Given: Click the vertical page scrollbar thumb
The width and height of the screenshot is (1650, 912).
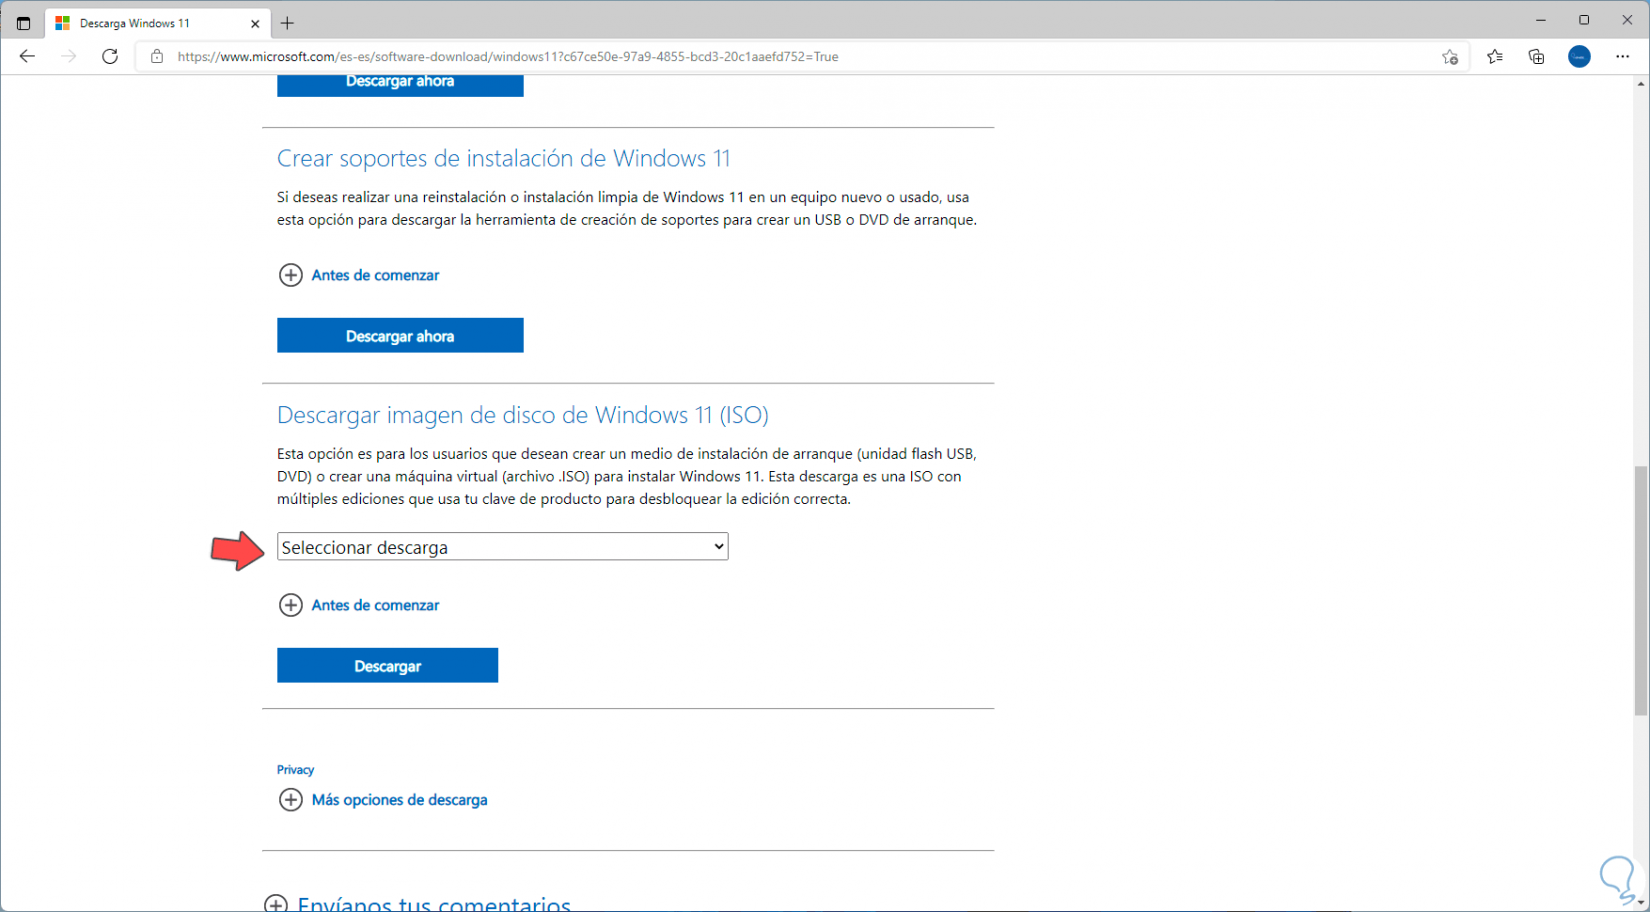Looking at the screenshot, I should (1640, 591).
